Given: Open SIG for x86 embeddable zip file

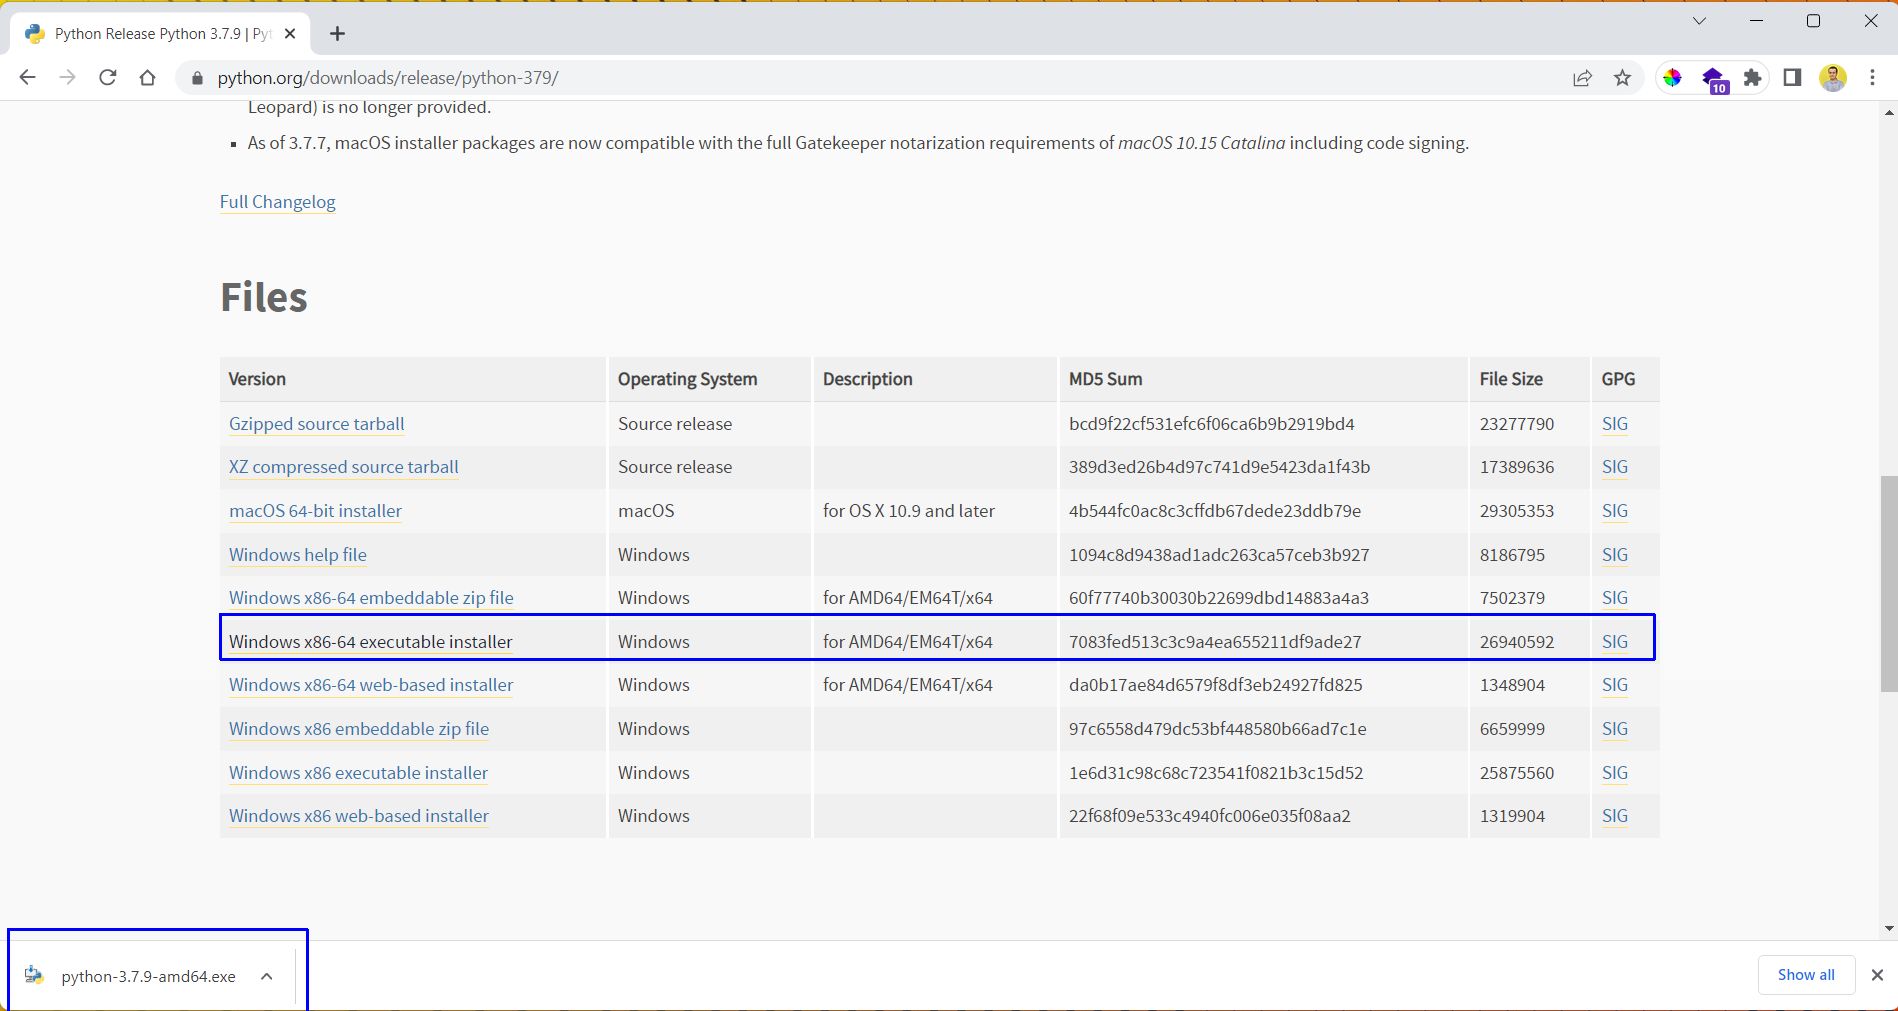Looking at the screenshot, I should [x=1615, y=729].
